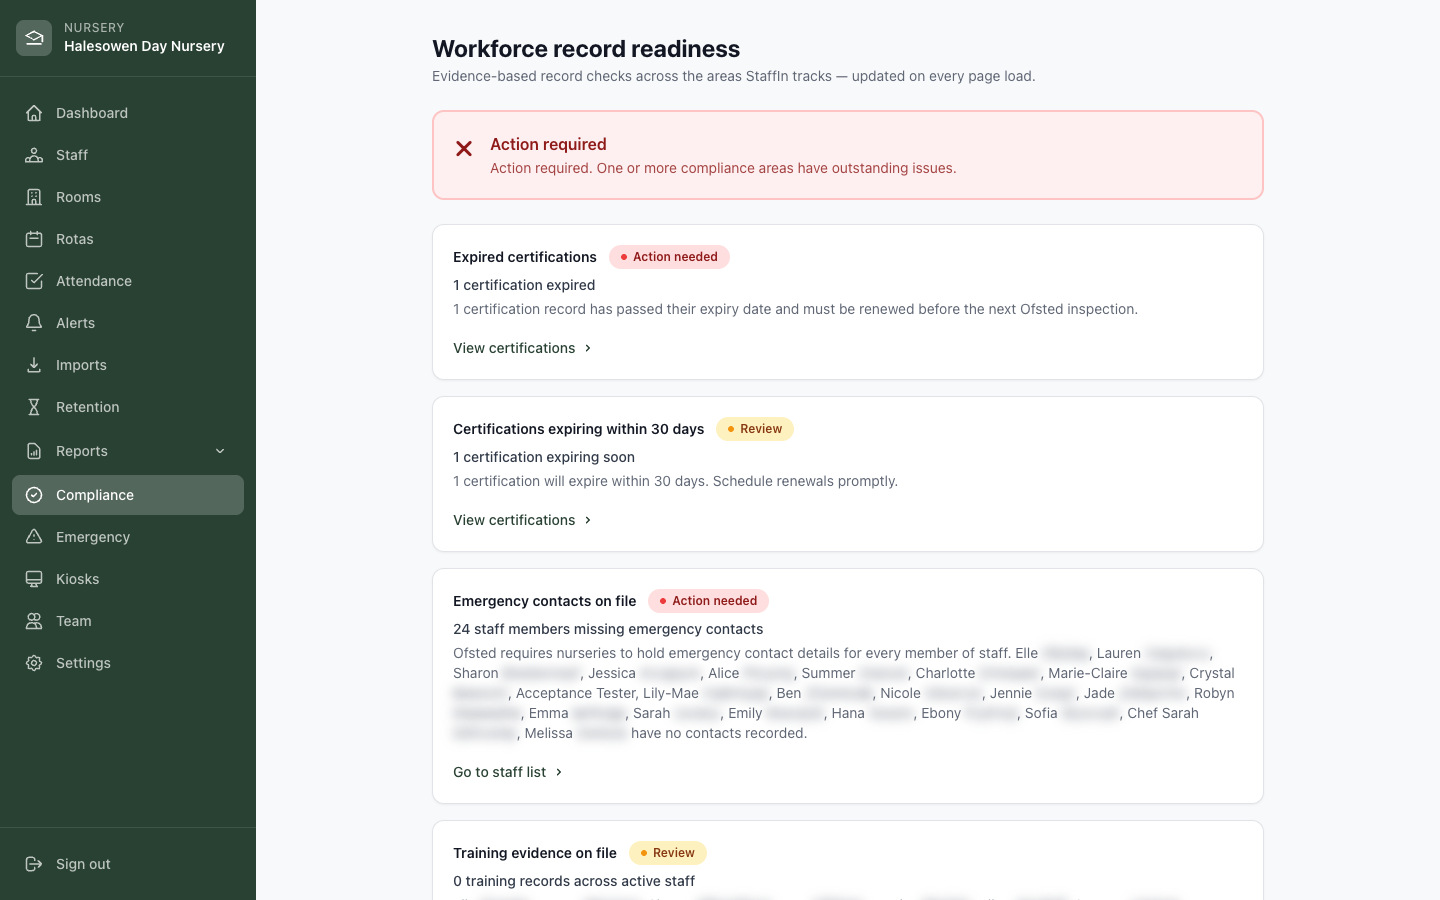Click the nursery logo icon
The image size is (1440, 900).
coord(34,38)
